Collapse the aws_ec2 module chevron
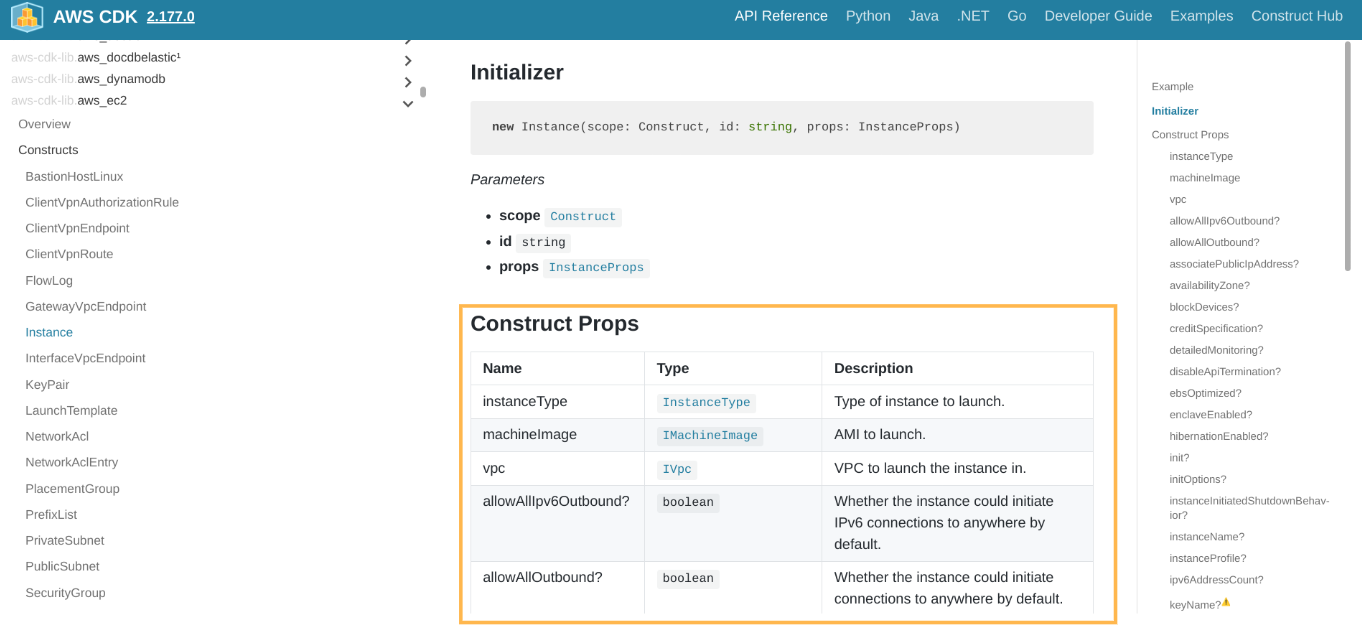 [x=408, y=103]
